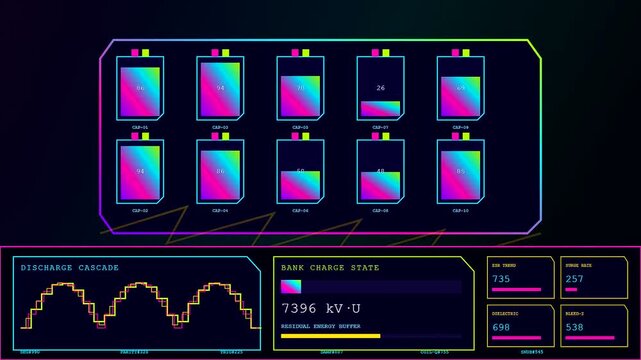Click the pink terminal on CAP-08
The width and height of the screenshot is (641, 360).
[375, 136]
